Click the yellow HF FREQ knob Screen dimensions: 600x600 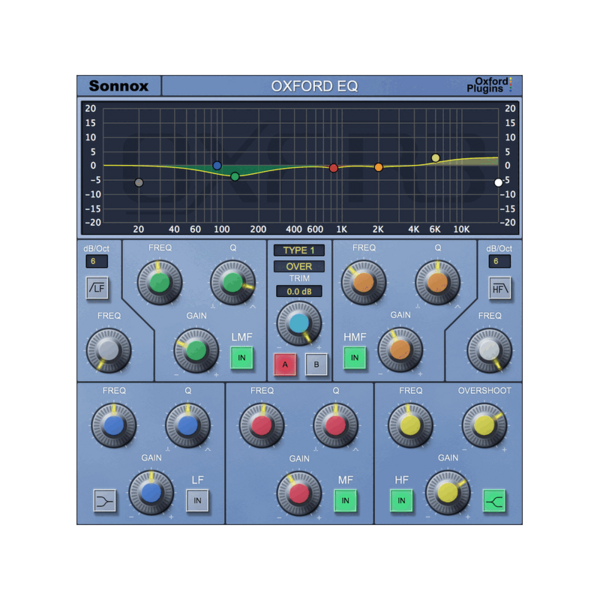pos(411,426)
